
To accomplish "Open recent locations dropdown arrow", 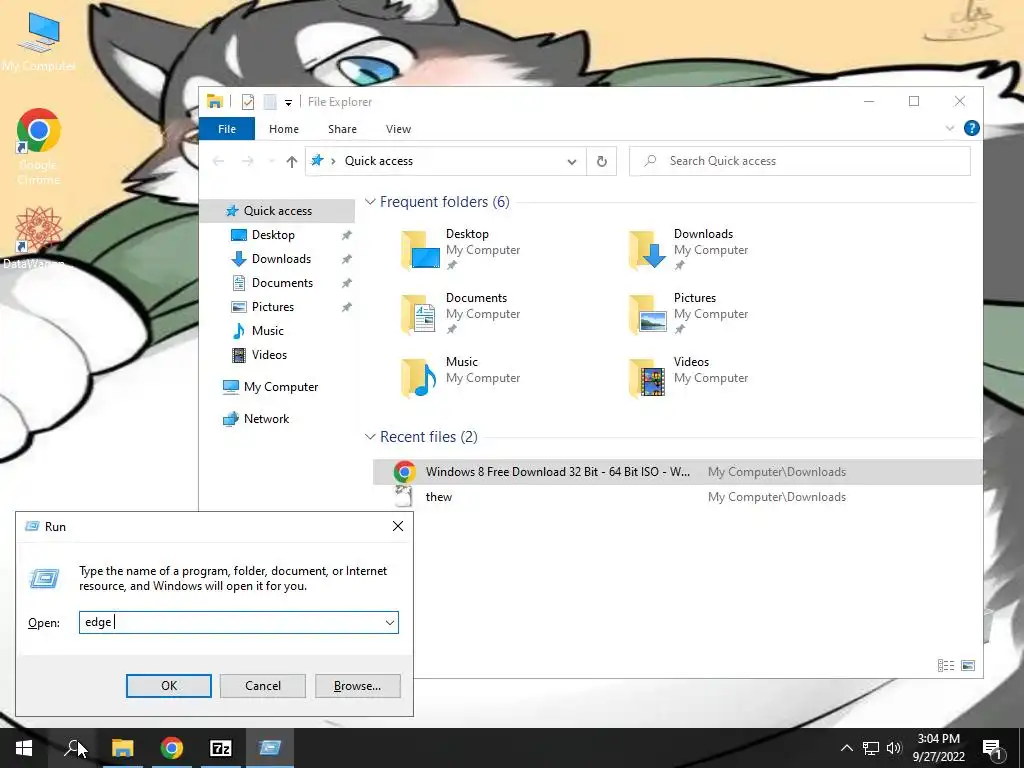I will pos(272,161).
